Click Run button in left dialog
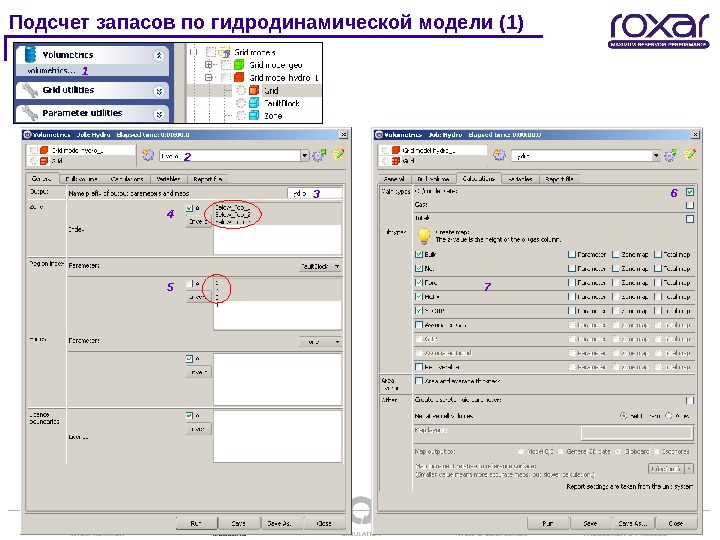The width and height of the screenshot is (720, 540). coord(196,523)
